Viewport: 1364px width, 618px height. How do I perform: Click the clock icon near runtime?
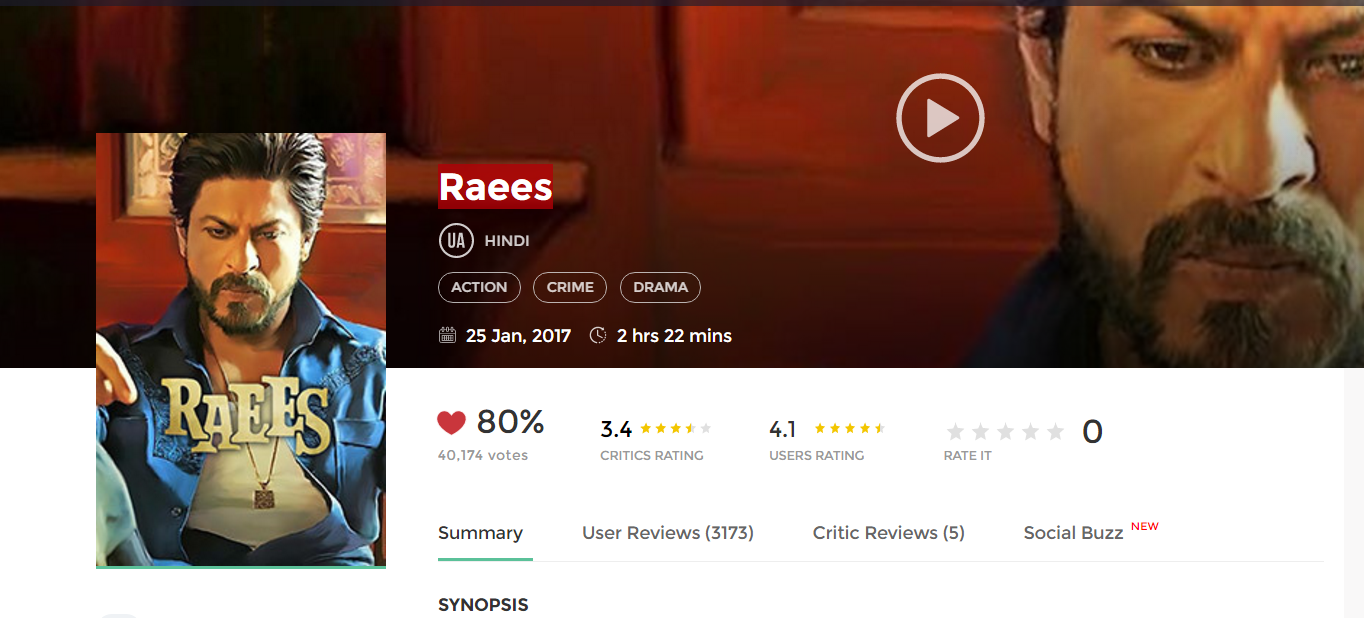point(598,335)
